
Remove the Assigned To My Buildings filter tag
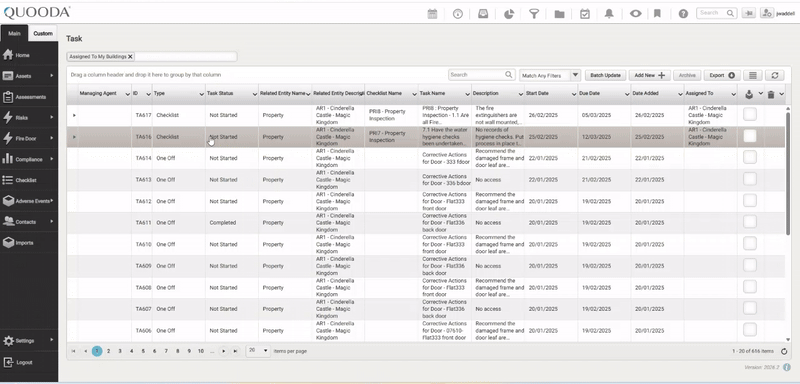131,57
